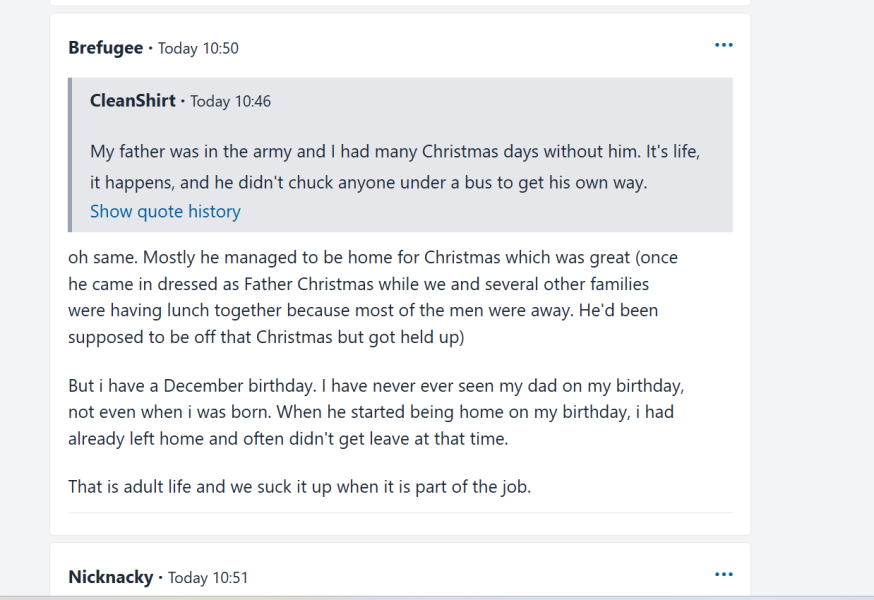Open Brefugee's user profile name
This screenshot has height=600, width=874.
105,48
